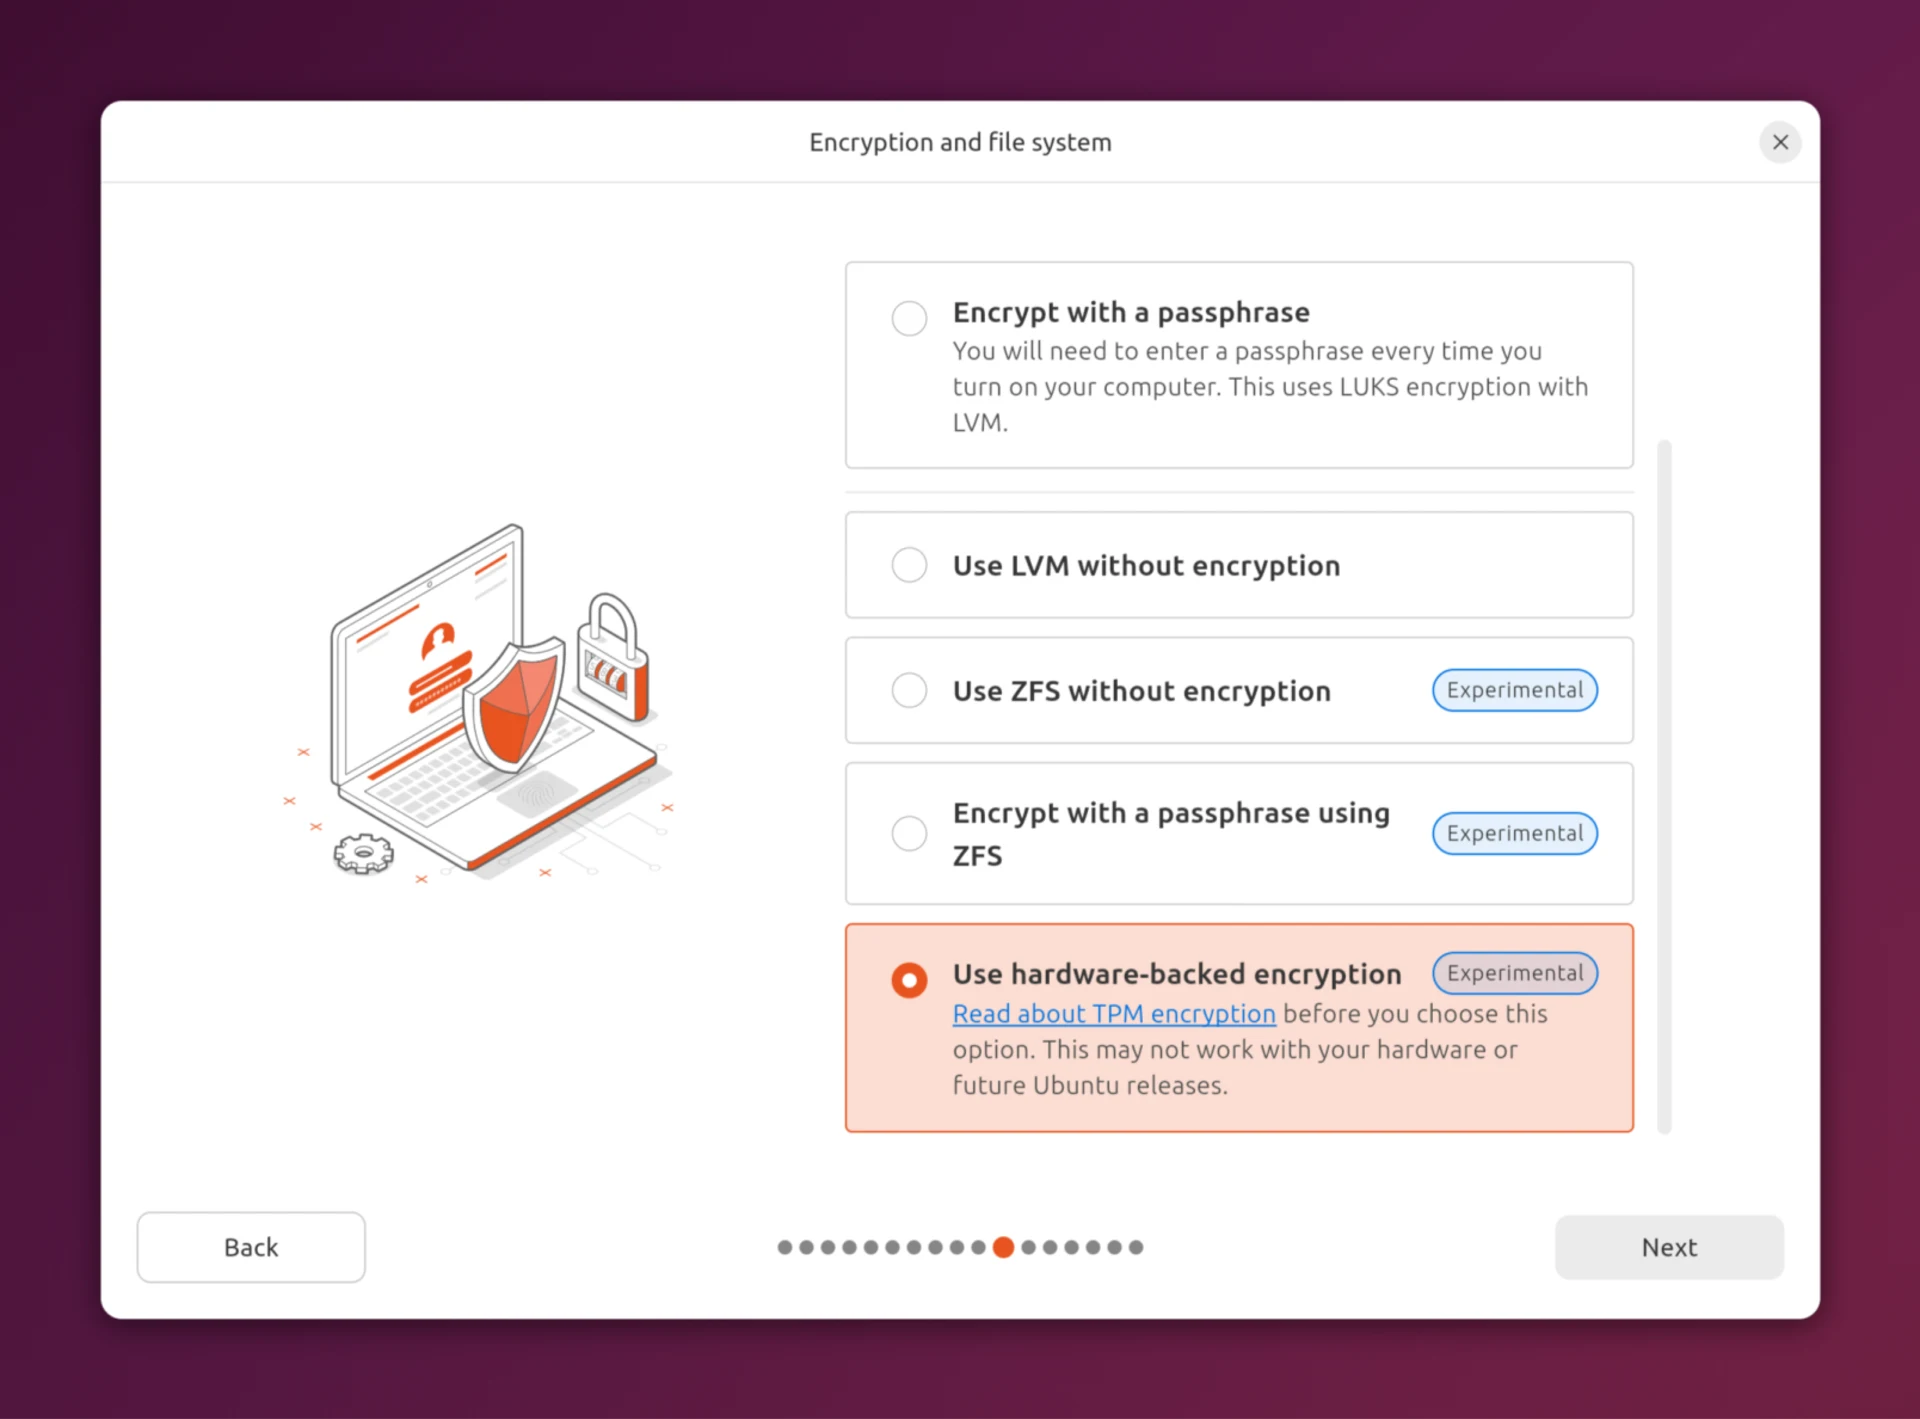This screenshot has width=1920, height=1419.
Task: Open the "Read about TPM encryption" link
Action: (1113, 1013)
